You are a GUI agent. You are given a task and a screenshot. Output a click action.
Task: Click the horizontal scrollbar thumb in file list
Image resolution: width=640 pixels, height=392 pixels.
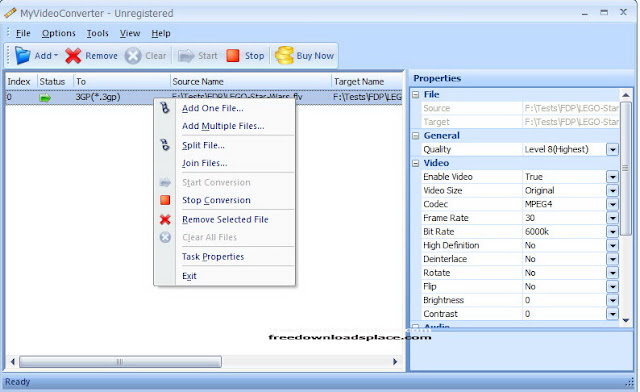point(120,362)
